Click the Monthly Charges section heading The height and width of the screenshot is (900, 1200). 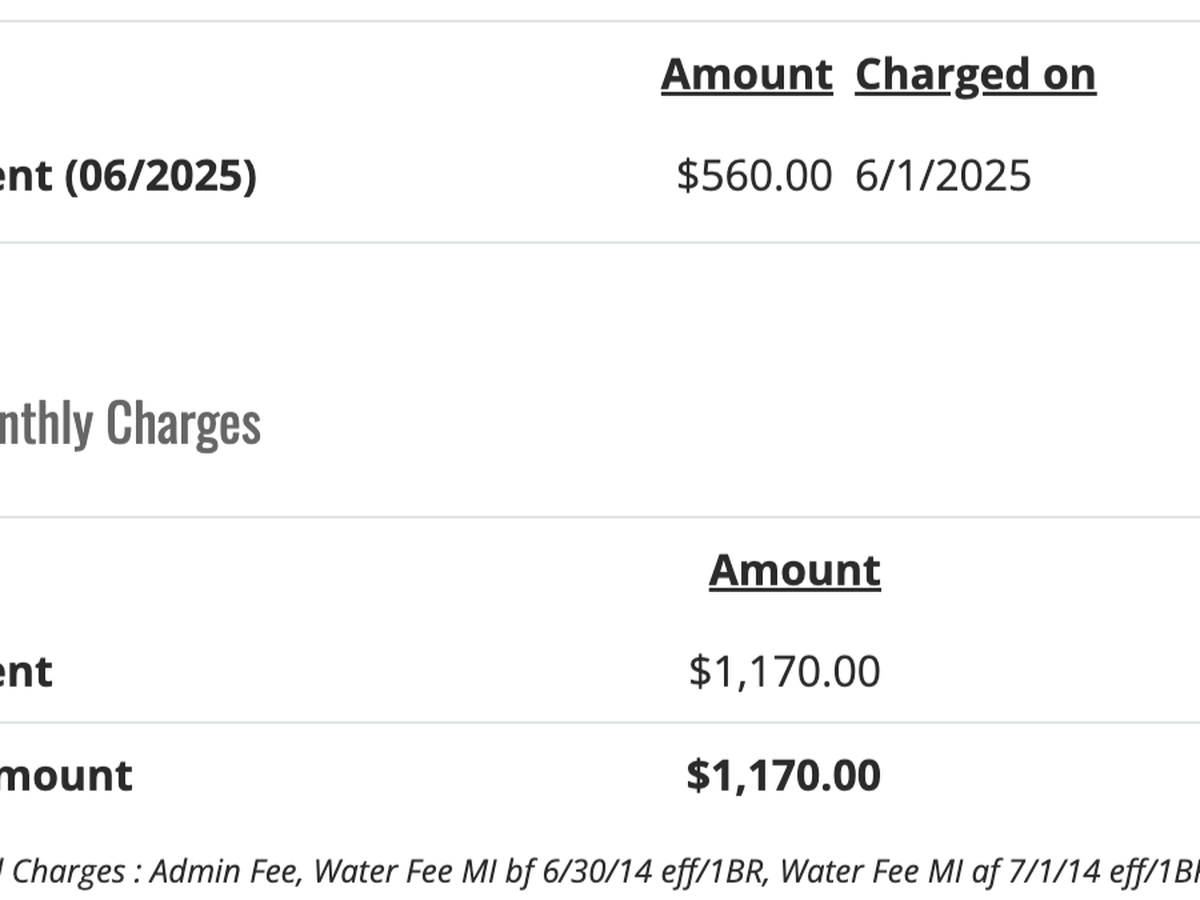(x=130, y=423)
